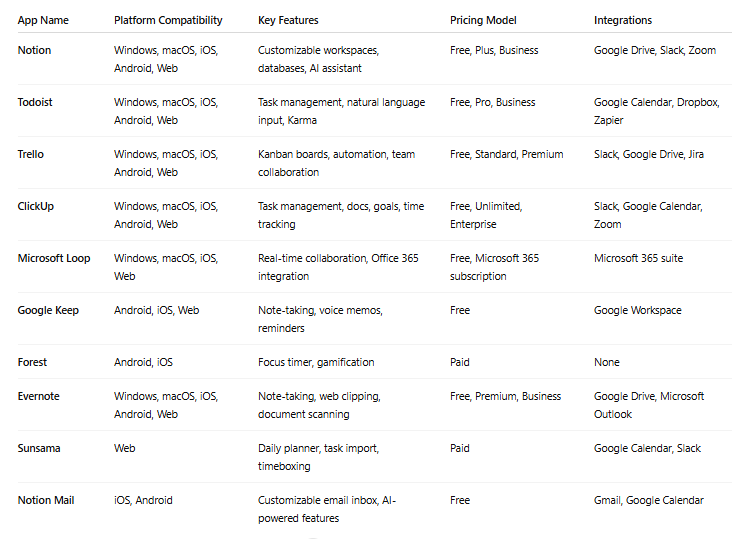The image size is (742, 539).
Task: Click the Google Keep app name
Action: click(x=48, y=310)
